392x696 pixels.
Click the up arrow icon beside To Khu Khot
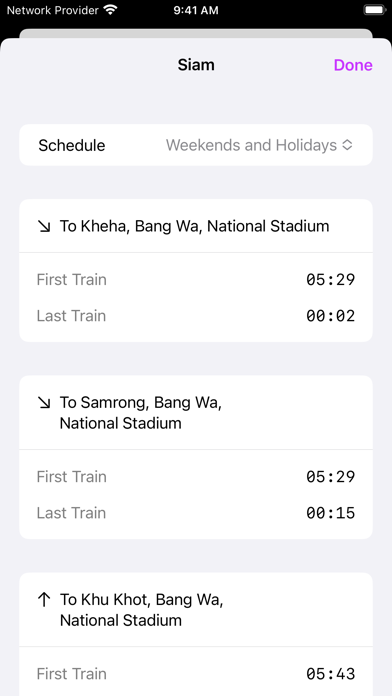click(44, 600)
